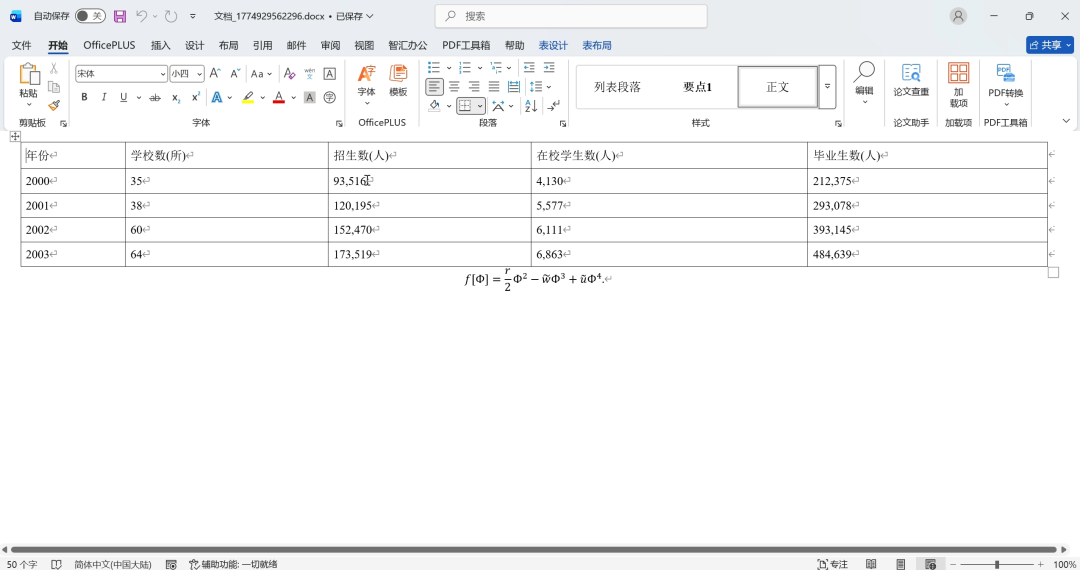Click the save icon in title bar
The image size is (1080, 570).
pos(120,16)
